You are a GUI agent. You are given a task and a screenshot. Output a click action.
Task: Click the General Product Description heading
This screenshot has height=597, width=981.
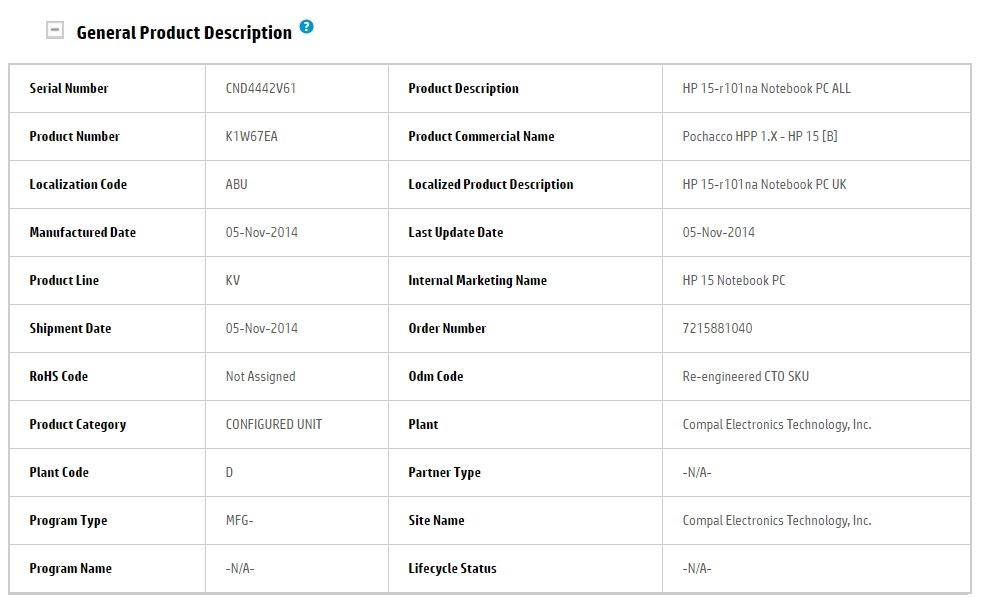(184, 33)
